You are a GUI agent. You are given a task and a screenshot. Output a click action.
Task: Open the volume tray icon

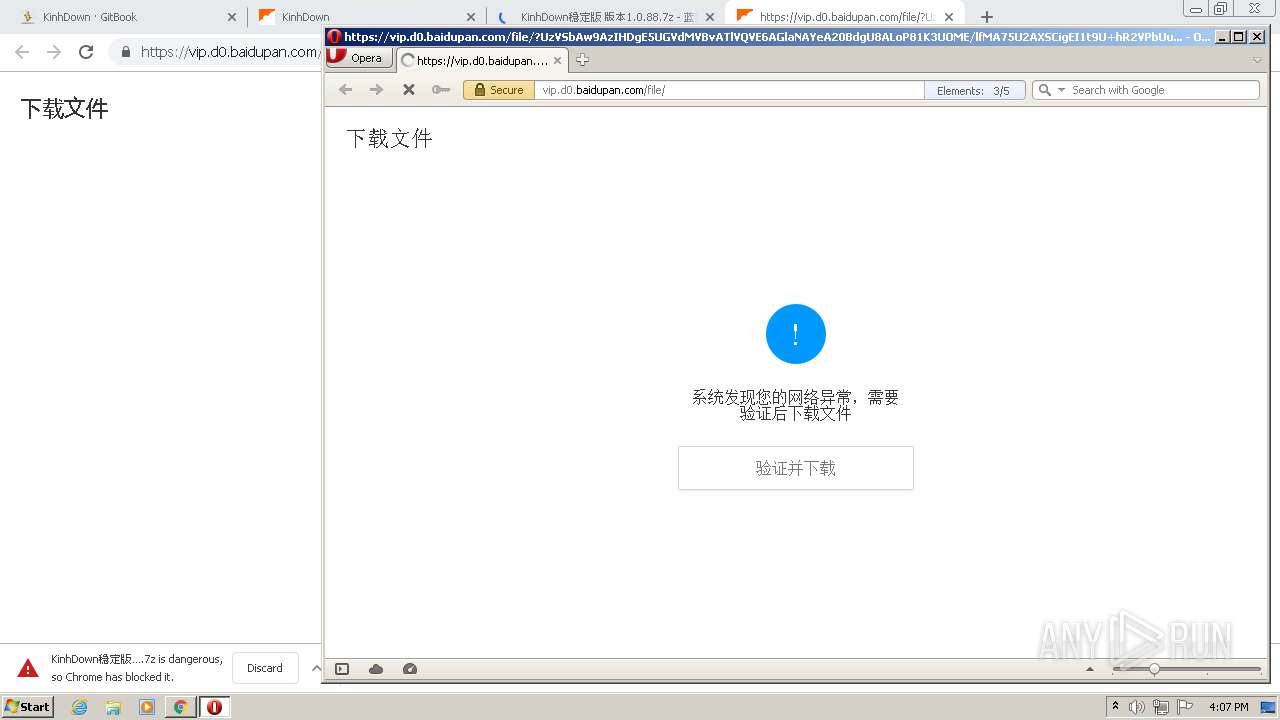tap(1137, 707)
